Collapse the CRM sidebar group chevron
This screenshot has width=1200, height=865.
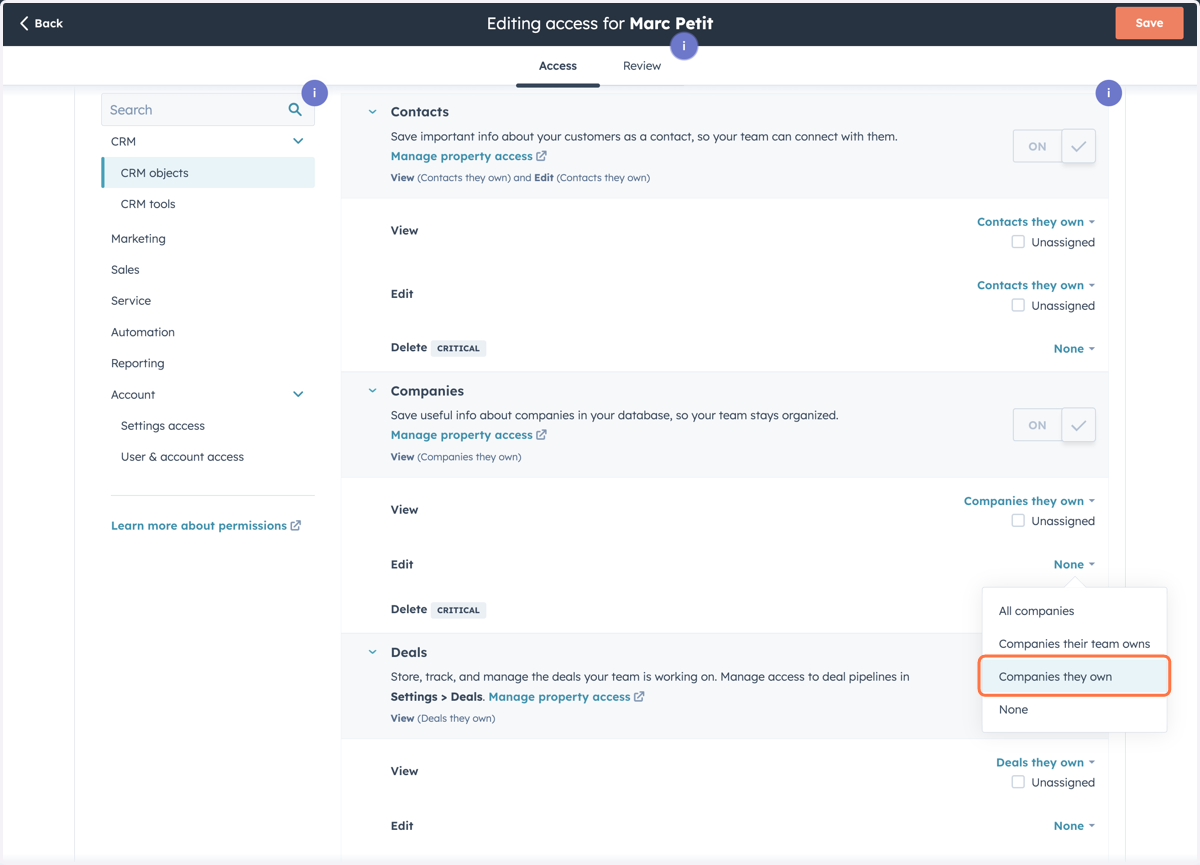point(298,142)
